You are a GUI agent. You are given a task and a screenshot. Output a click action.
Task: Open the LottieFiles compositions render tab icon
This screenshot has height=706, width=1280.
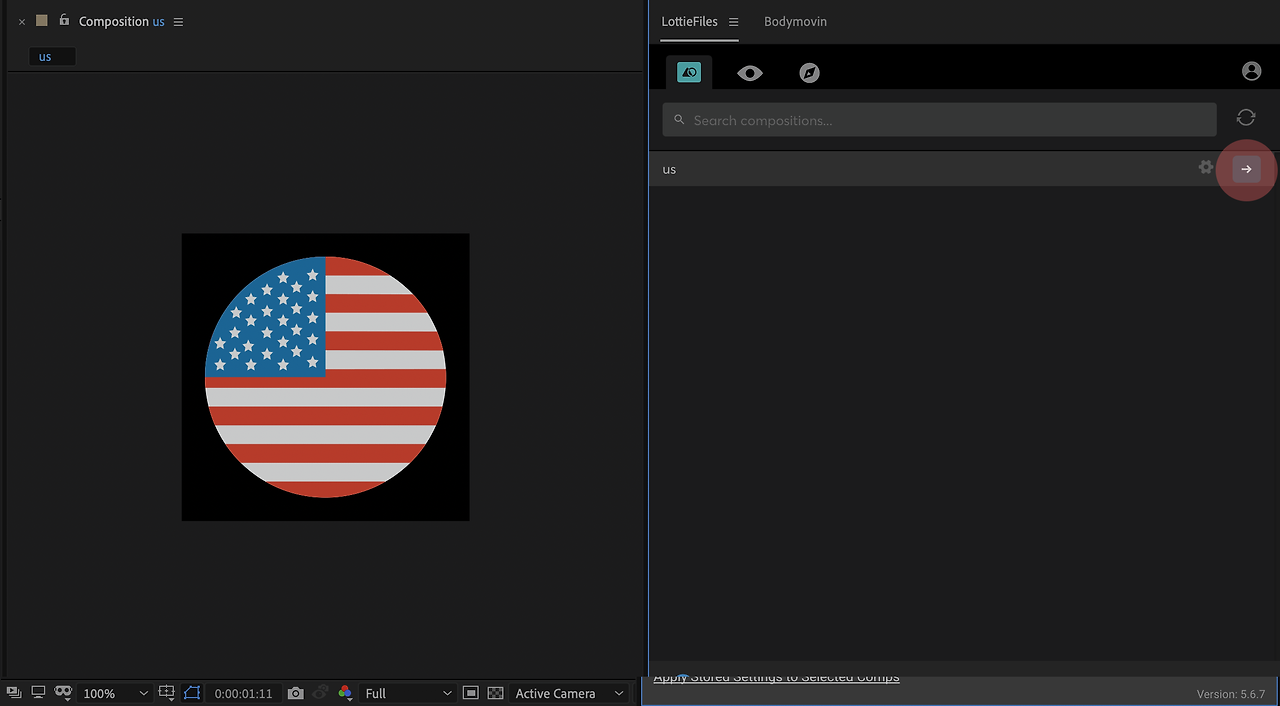click(689, 72)
